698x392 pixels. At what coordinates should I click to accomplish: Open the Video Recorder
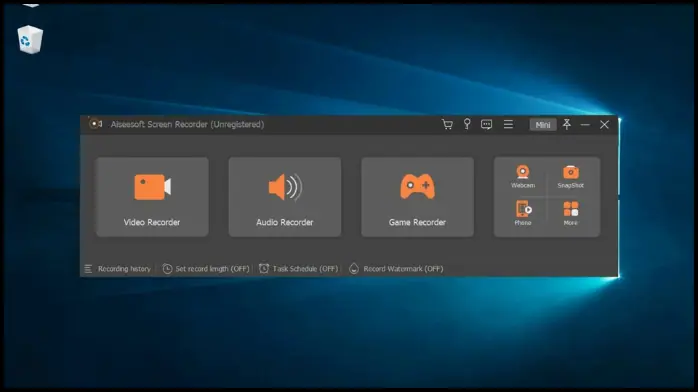coord(152,197)
